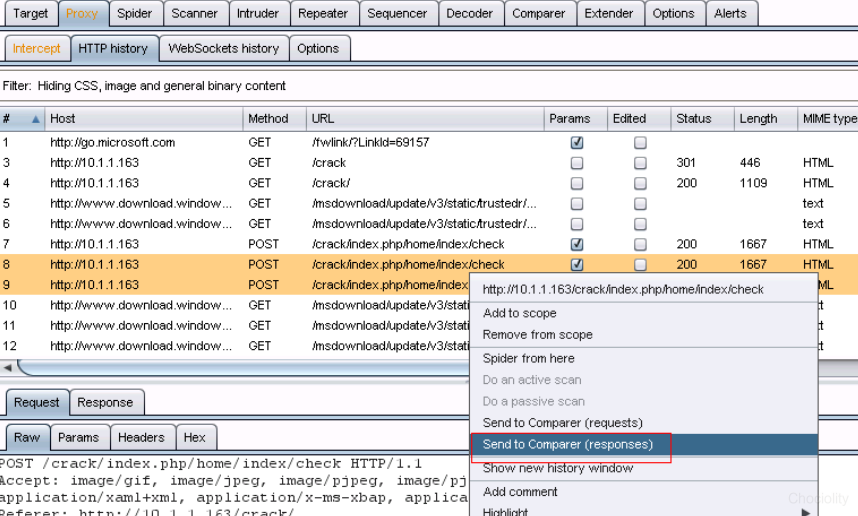Toggle Edited checkbox in row 4 /crack/

(x=640, y=183)
